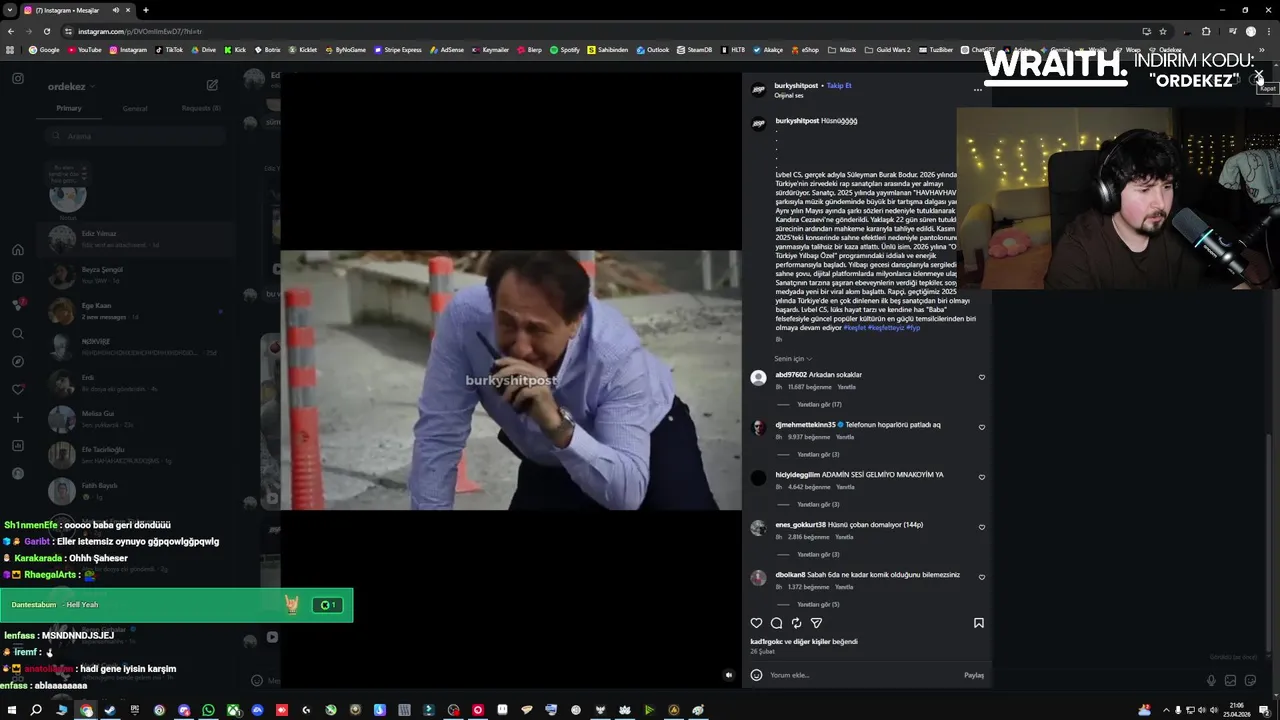Image resolution: width=1280 pixels, height=720 pixels.
Task: Open Windows Start menu
Action: tap(12, 710)
